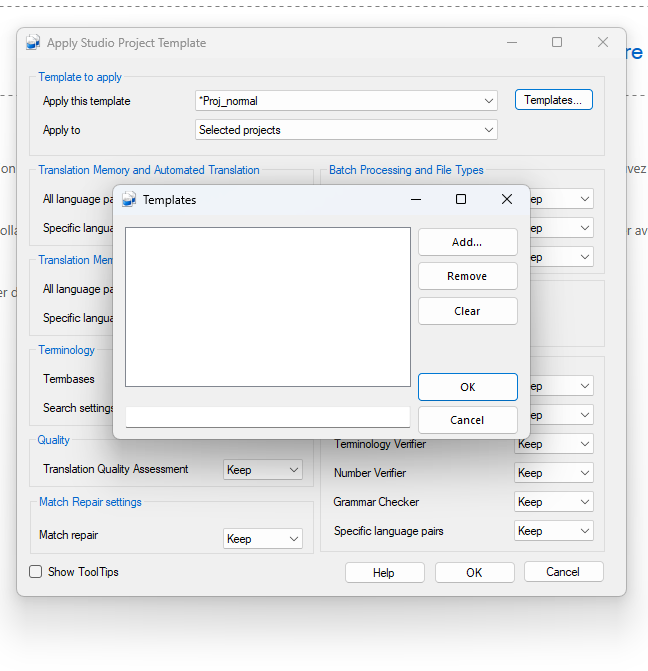Expand Specific language pairs Keep dropdown at bottom

pos(554,531)
